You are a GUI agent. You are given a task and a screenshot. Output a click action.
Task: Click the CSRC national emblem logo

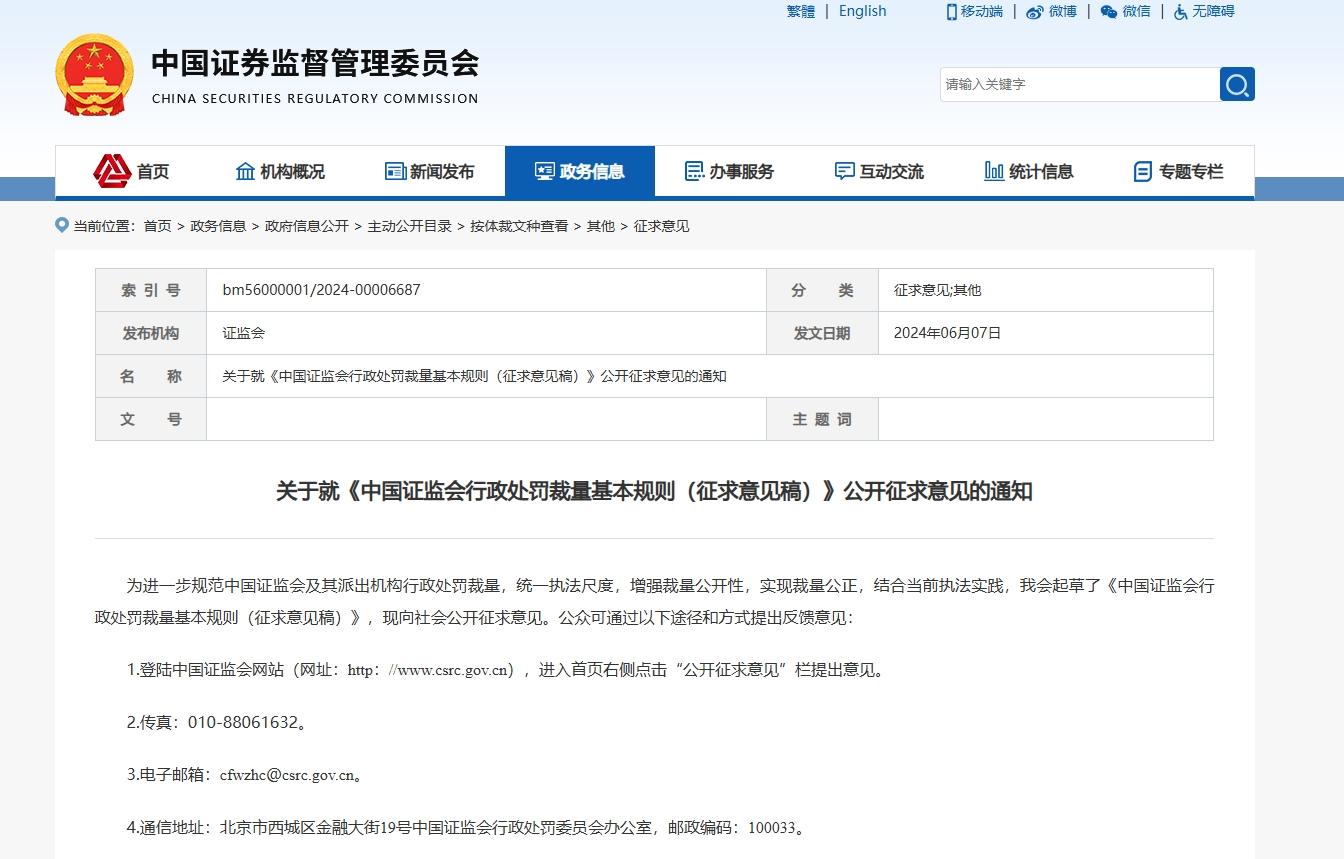94,75
